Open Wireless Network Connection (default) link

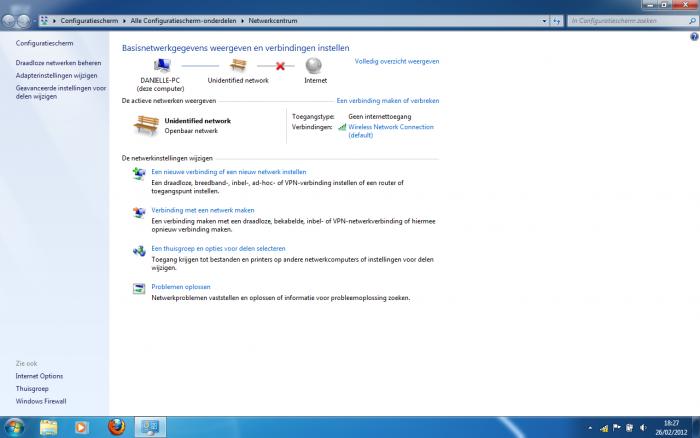(391, 131)
